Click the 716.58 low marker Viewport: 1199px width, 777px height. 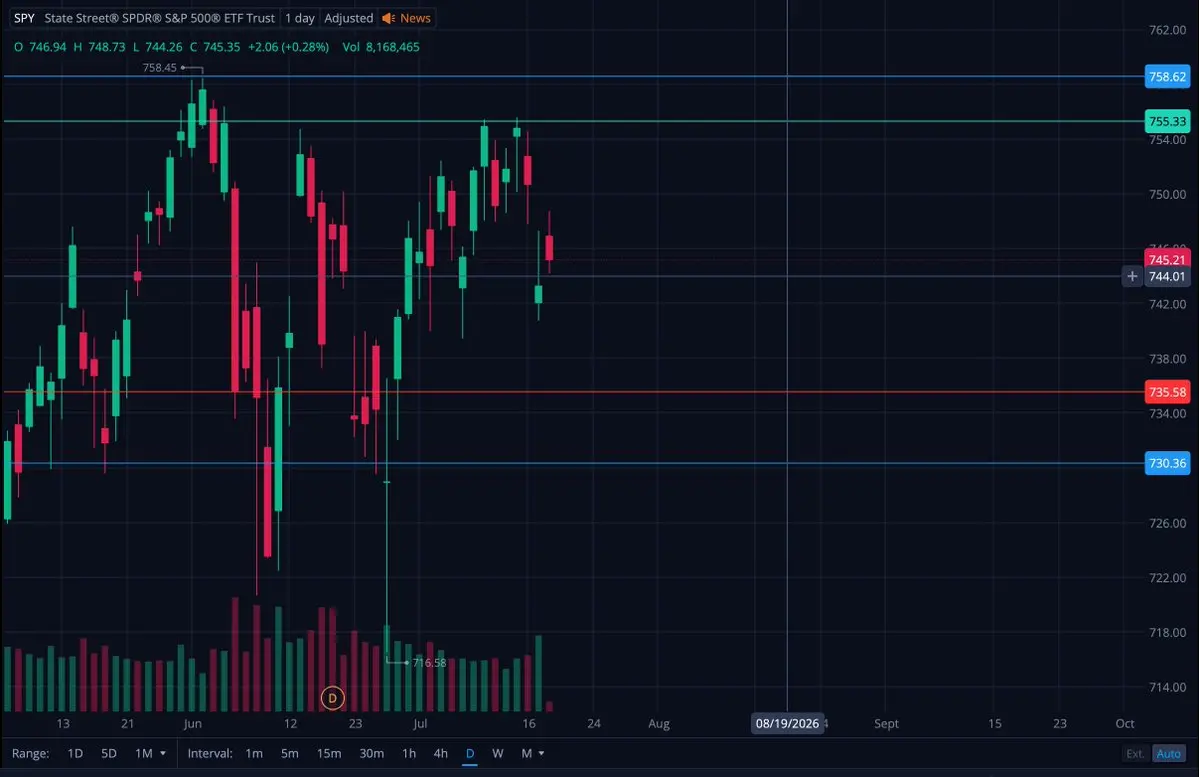point(429,662)
